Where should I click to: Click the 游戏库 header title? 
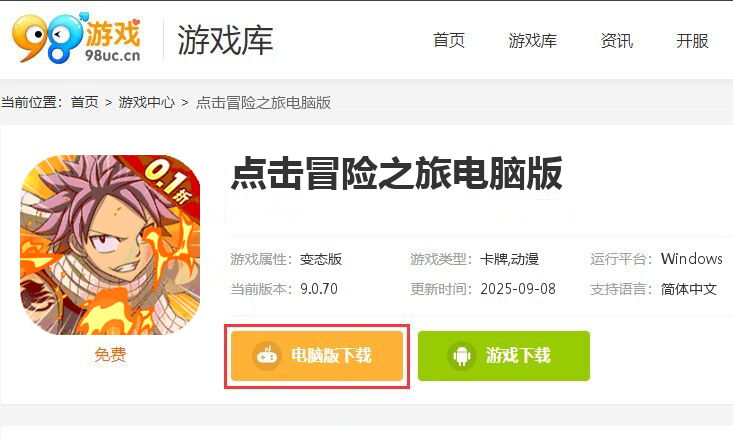tap(225, 40)
